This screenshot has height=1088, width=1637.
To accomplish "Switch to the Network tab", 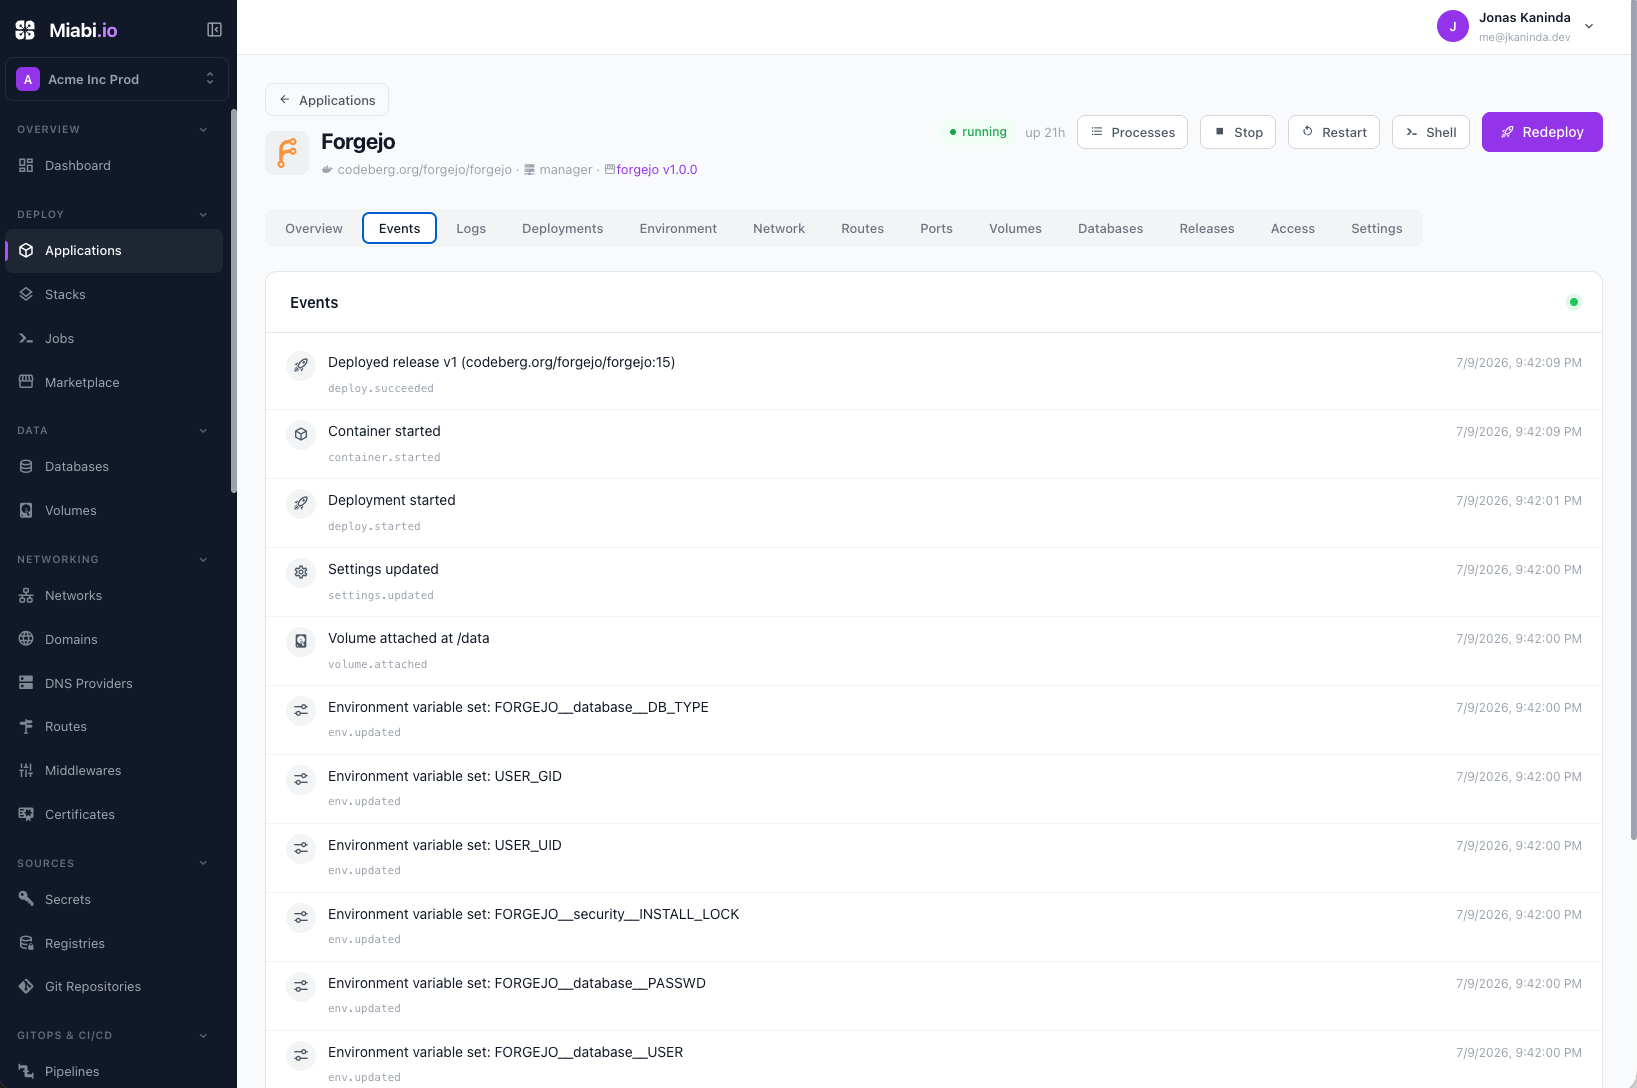I will pyautogui.click(x=779, y=228).
